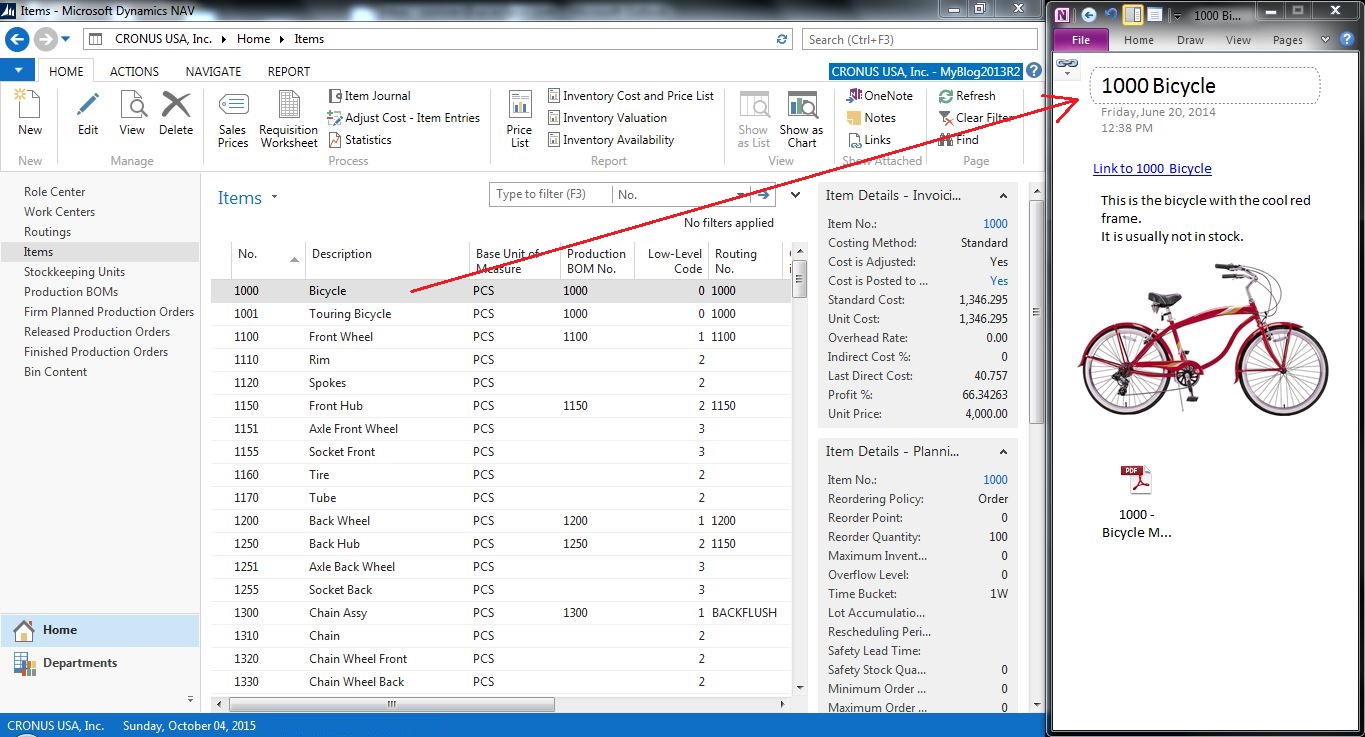Switch to the ACTIONS ribbon tab
The image size is (1365, 737).
(x=134, y=71)
